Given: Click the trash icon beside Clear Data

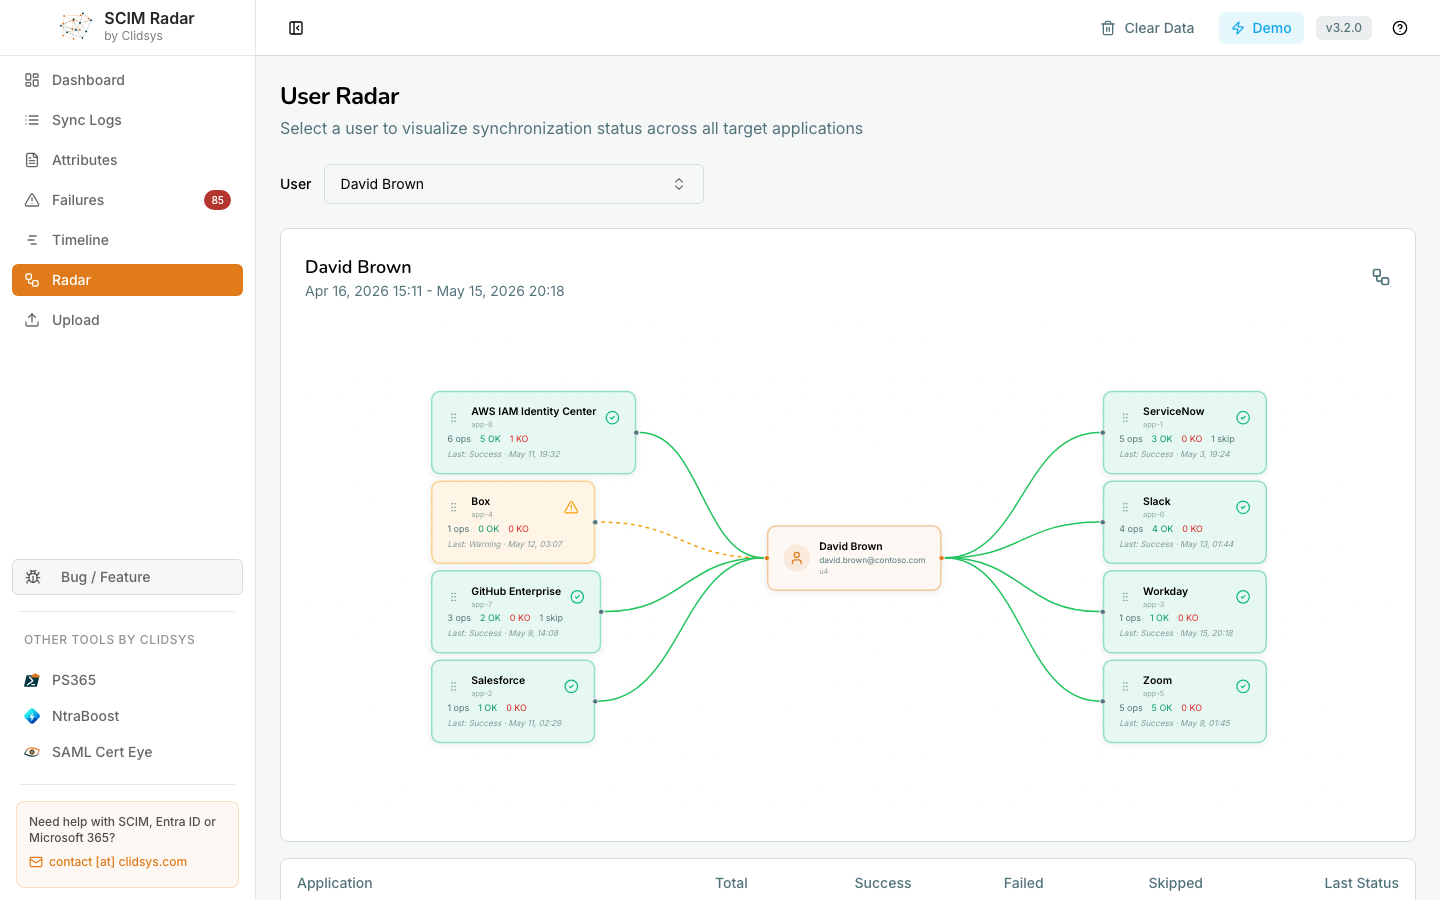Looking at the screenshot, I should (x=1108, y=28).
